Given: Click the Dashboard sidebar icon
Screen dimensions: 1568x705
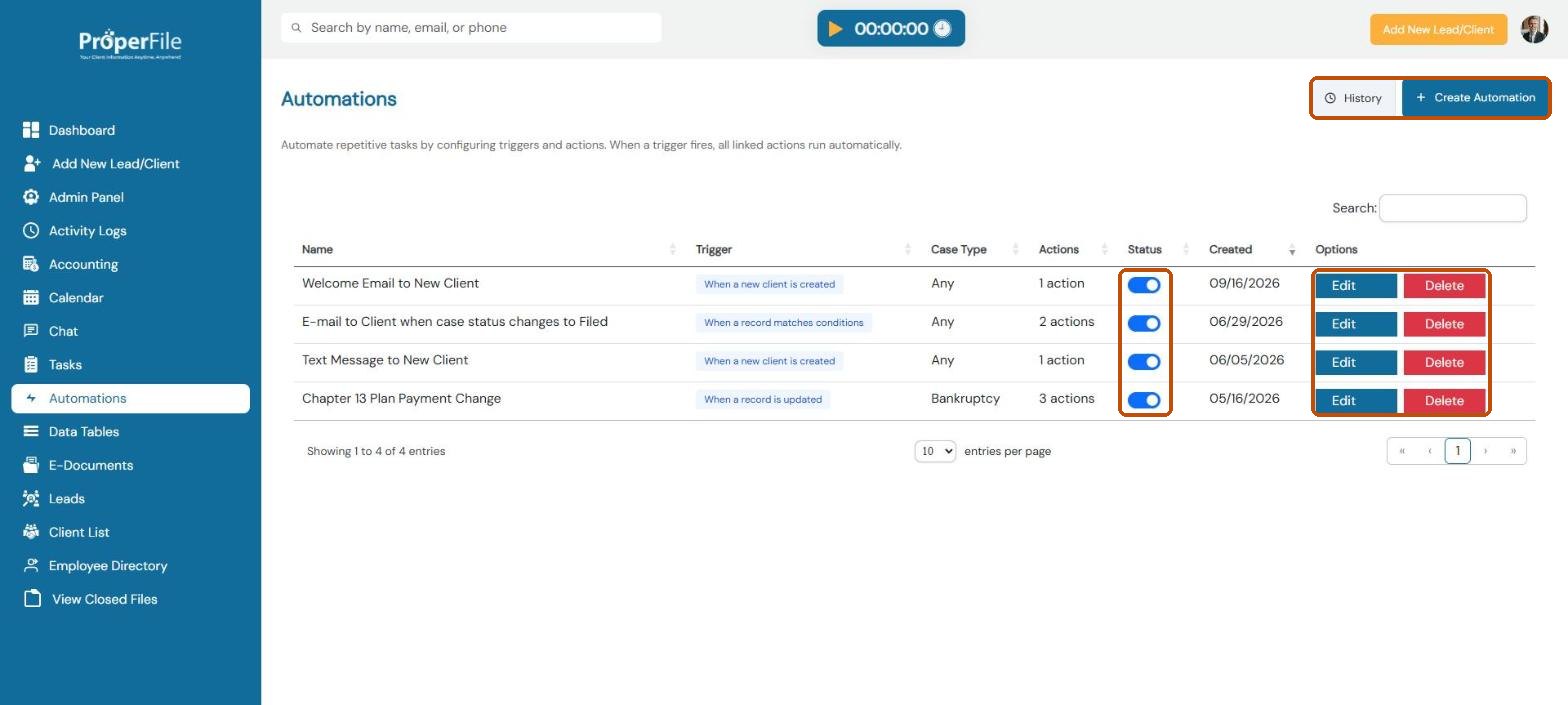Looking at the screenshot, I should pos(31,130).
